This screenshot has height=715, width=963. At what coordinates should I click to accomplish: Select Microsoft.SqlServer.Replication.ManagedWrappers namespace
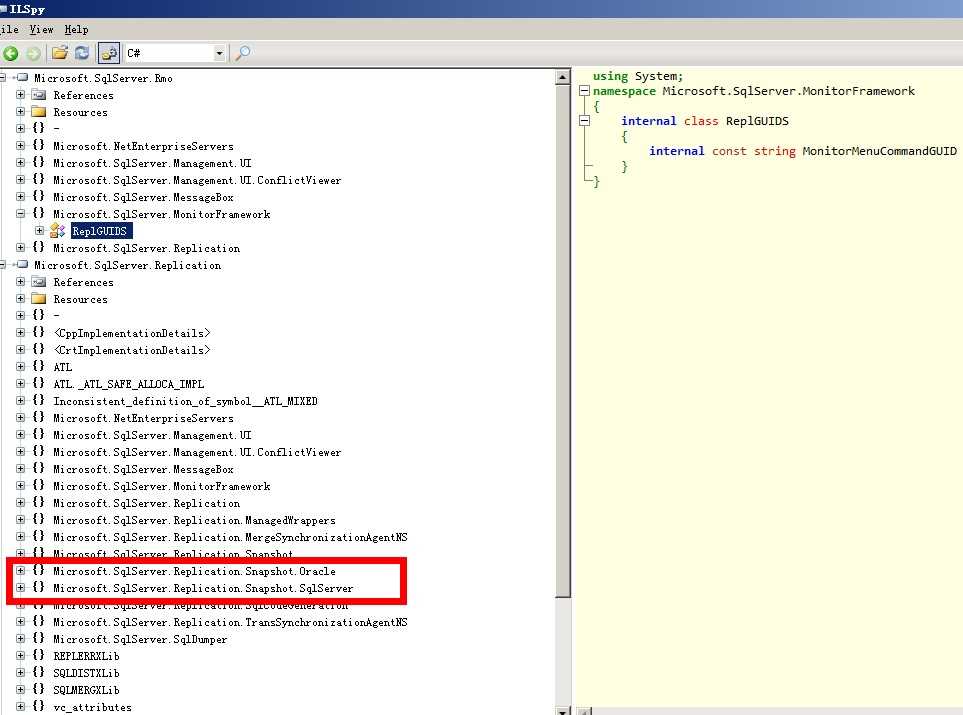click(194, 520)
